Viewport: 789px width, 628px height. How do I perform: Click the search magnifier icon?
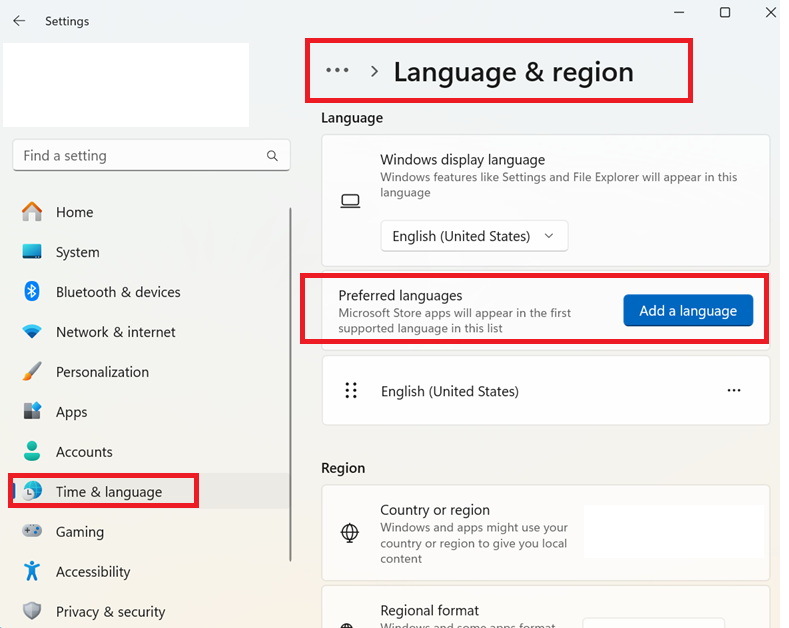[272, 155]
